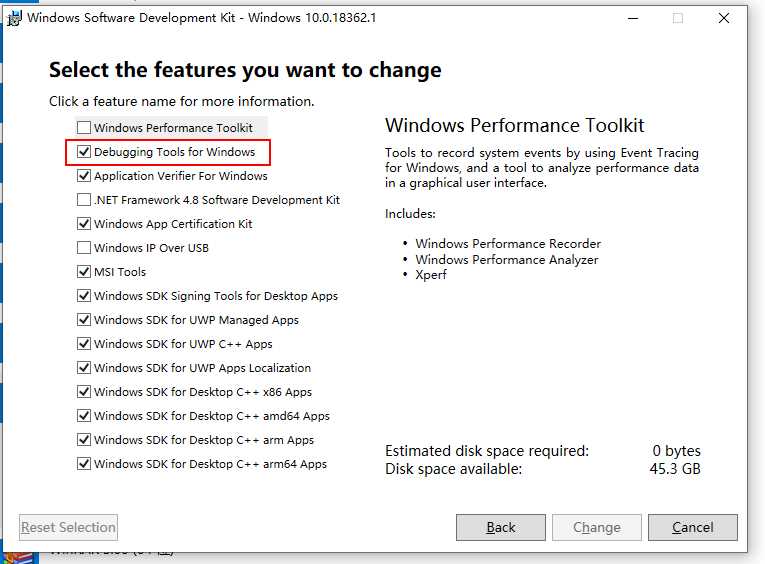Uncheck the MSI Tools checkbox

click(x=84, y=272)
